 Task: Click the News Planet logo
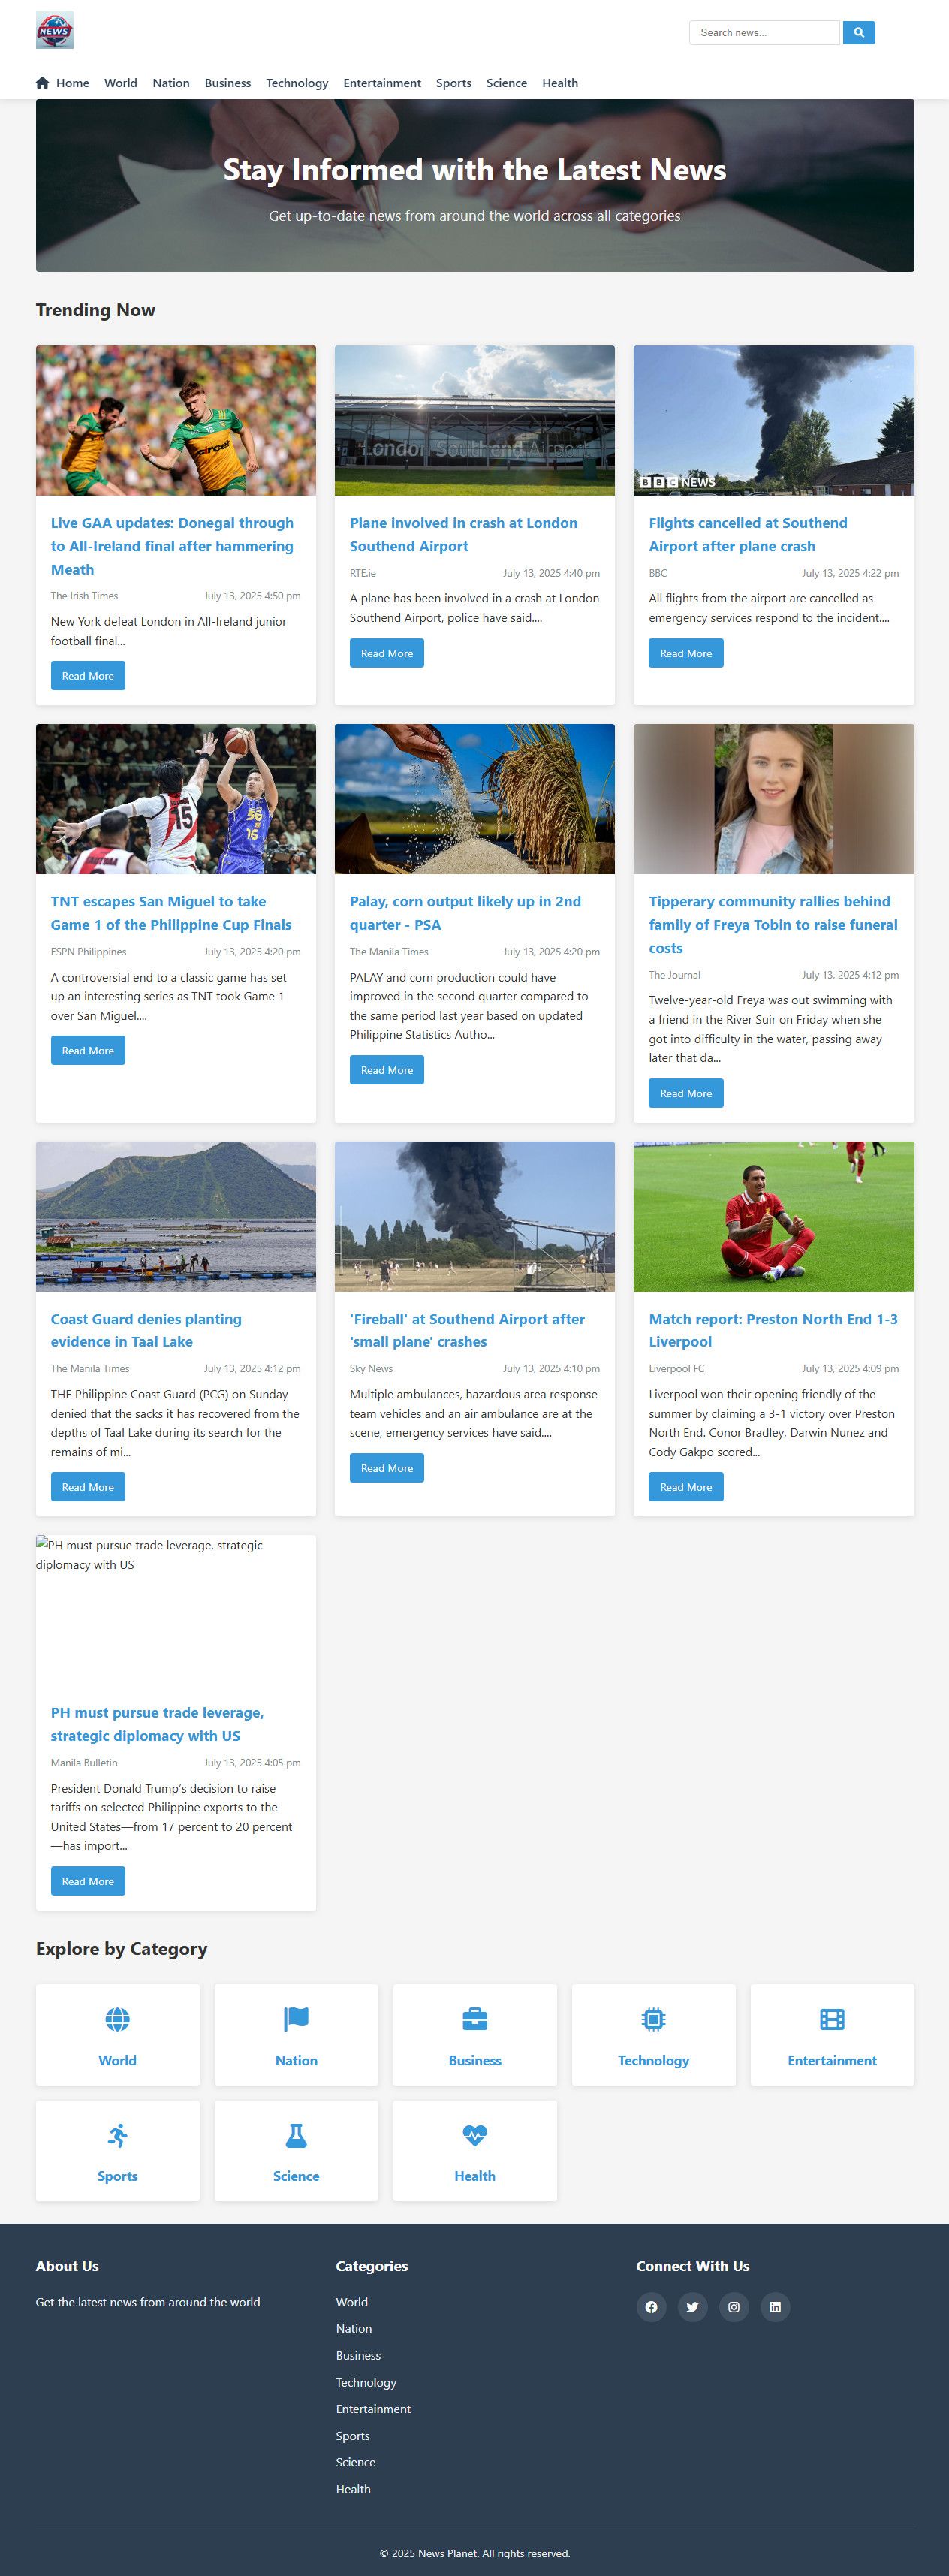(54, 30)
